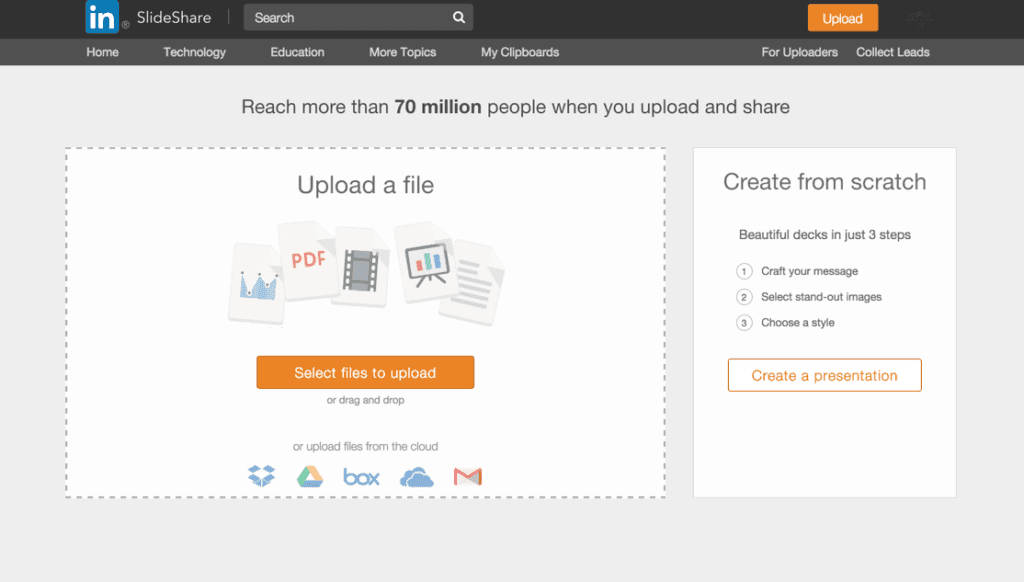Open Collect Leads link
This screenshot has height=582, width=1024.
click(893, 52)
